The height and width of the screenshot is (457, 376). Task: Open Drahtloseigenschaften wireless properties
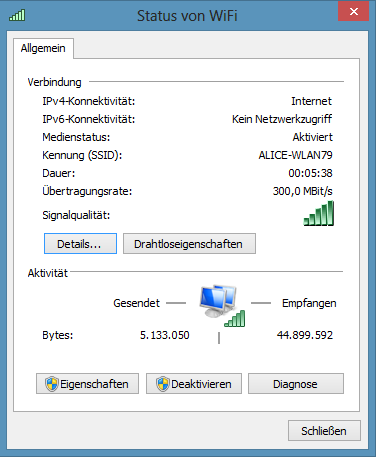coord(189,244)
